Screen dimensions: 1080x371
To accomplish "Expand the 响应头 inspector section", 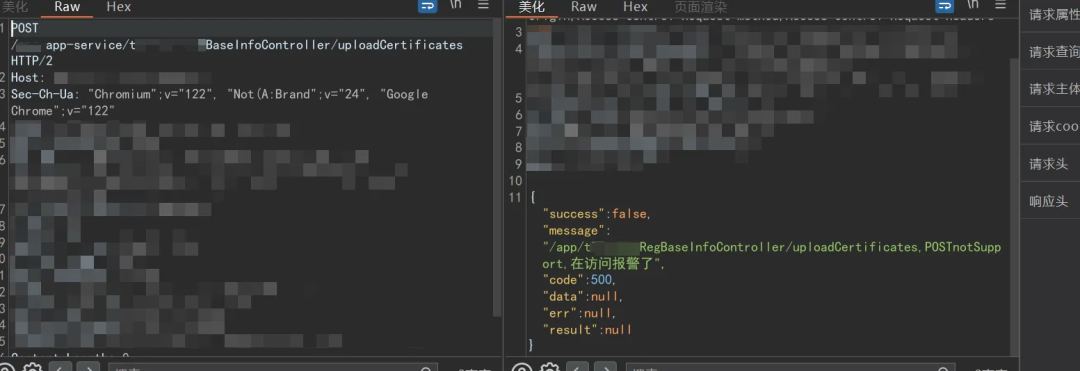I will pyautogui.click(x=1050, y=201).
